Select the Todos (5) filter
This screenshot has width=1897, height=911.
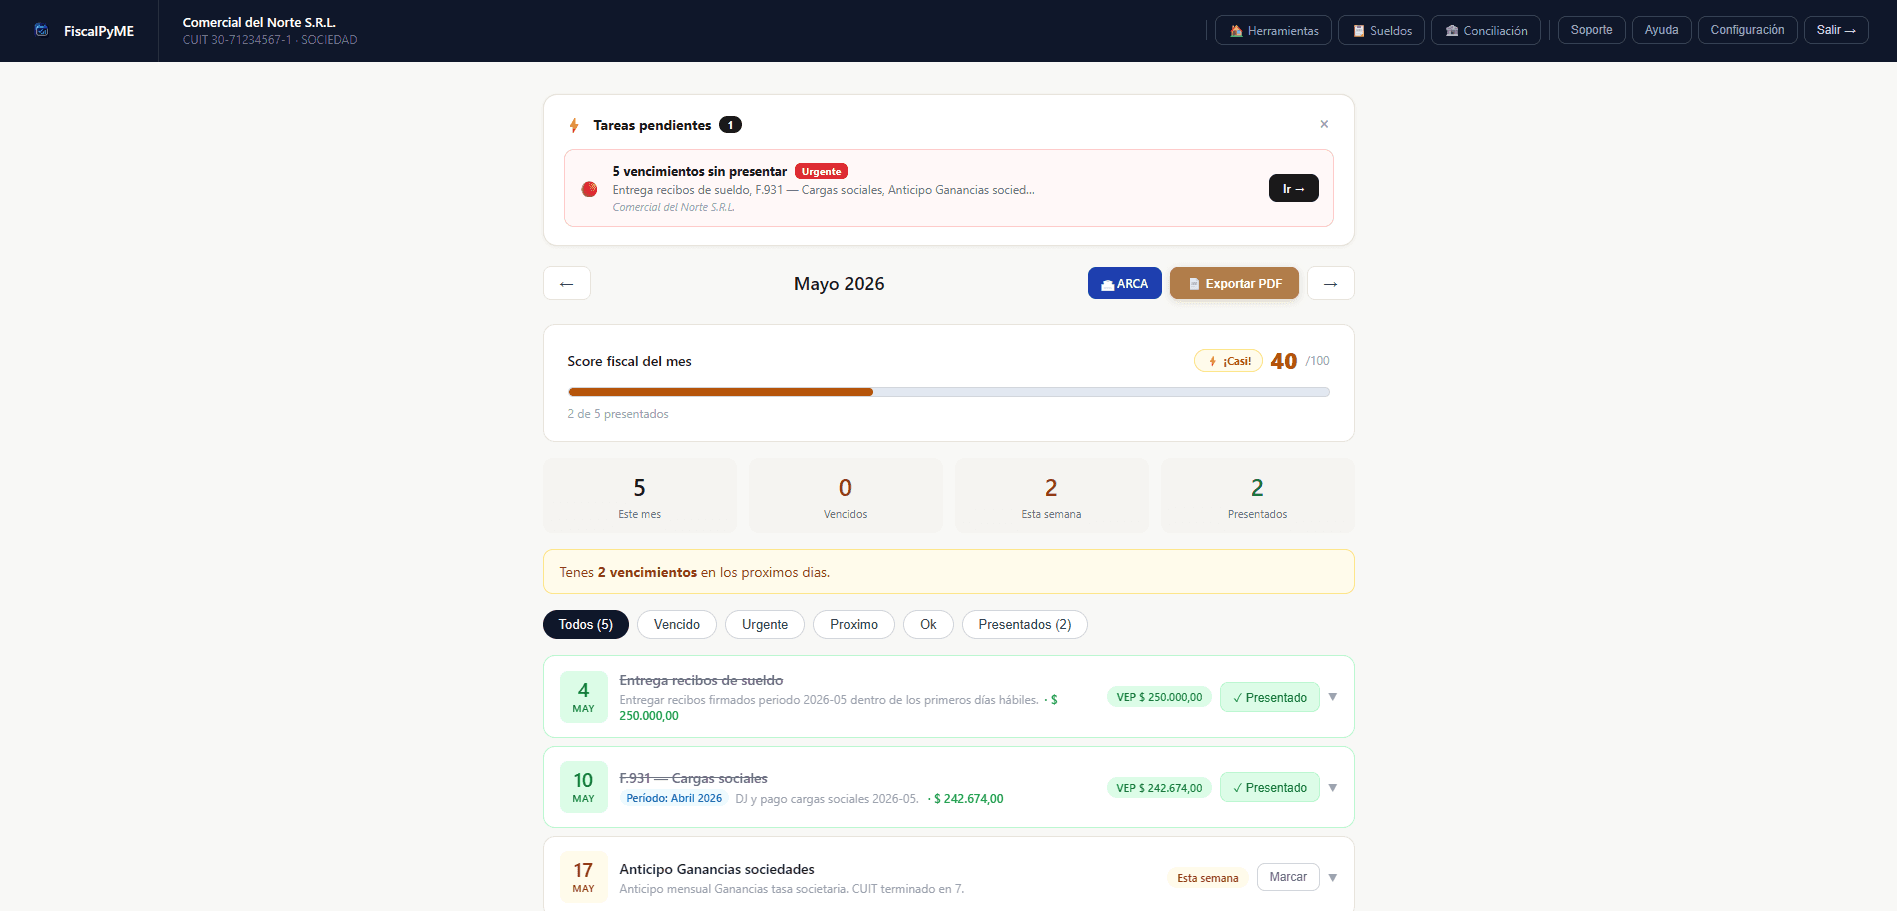point(586,624)
